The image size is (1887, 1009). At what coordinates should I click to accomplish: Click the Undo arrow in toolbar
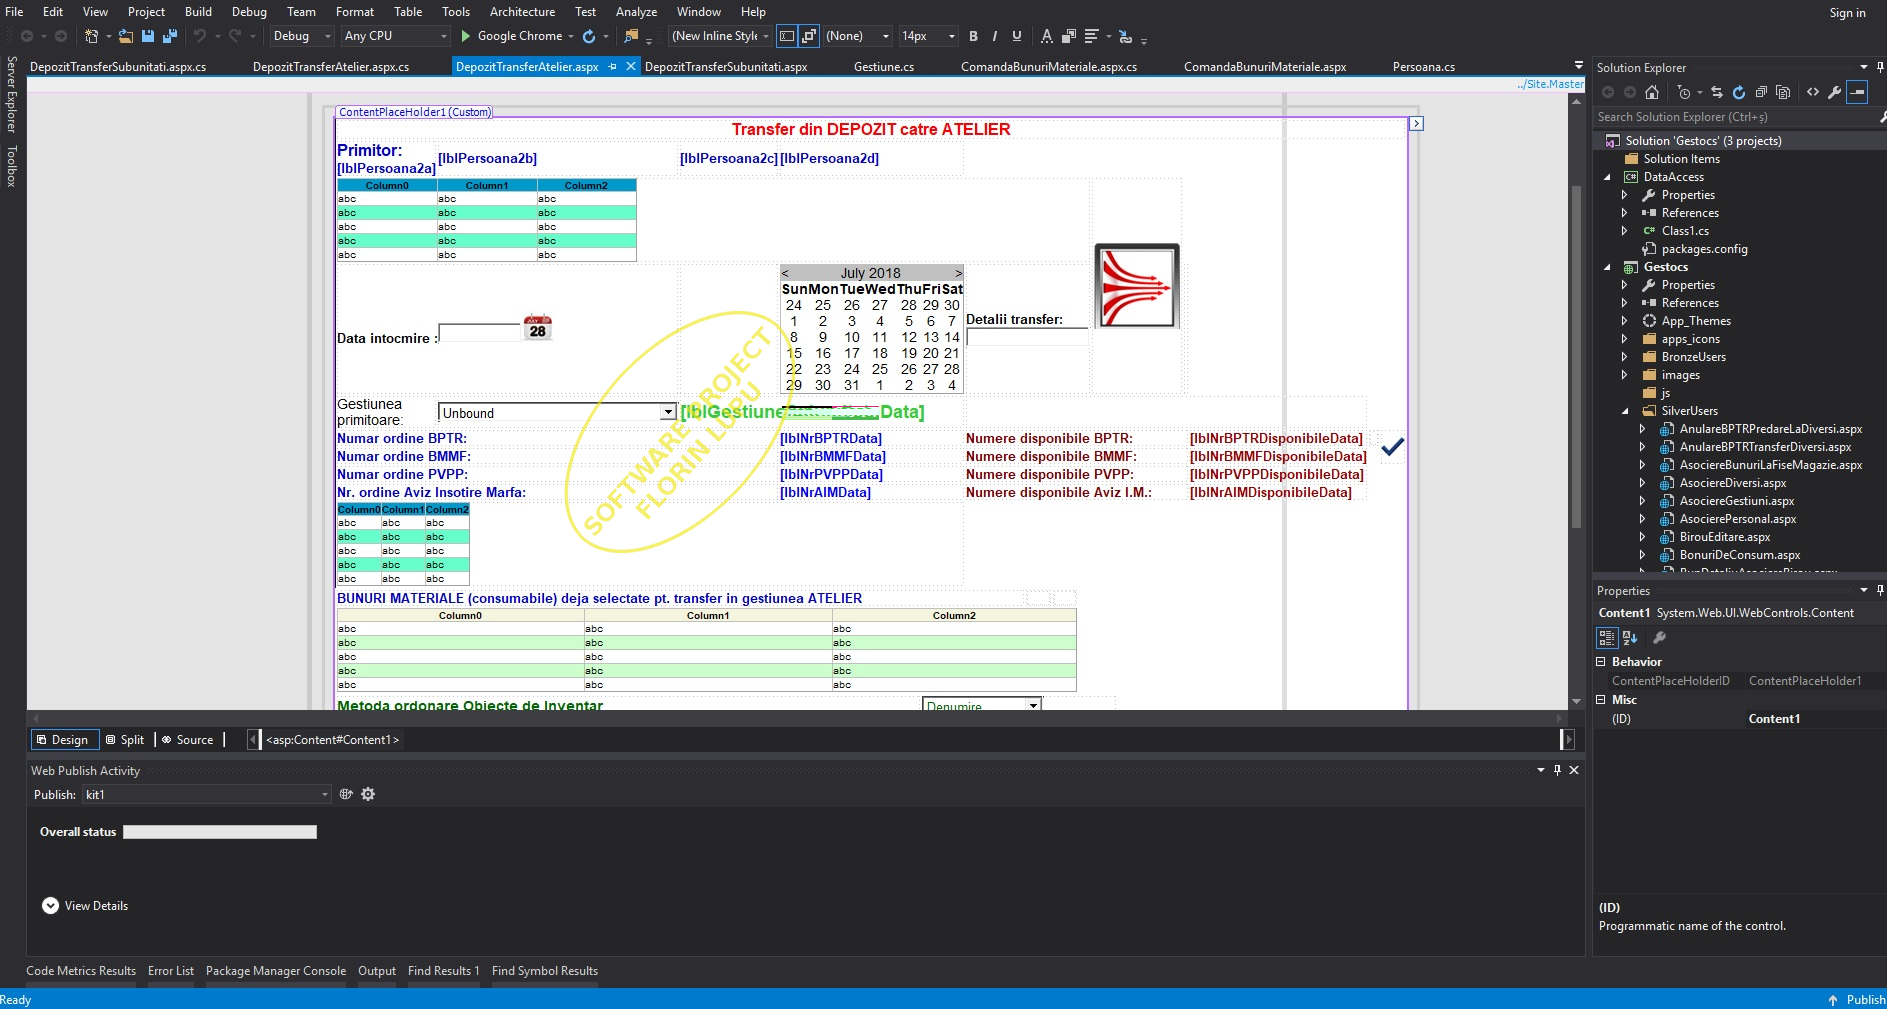(x=200, y=36)
